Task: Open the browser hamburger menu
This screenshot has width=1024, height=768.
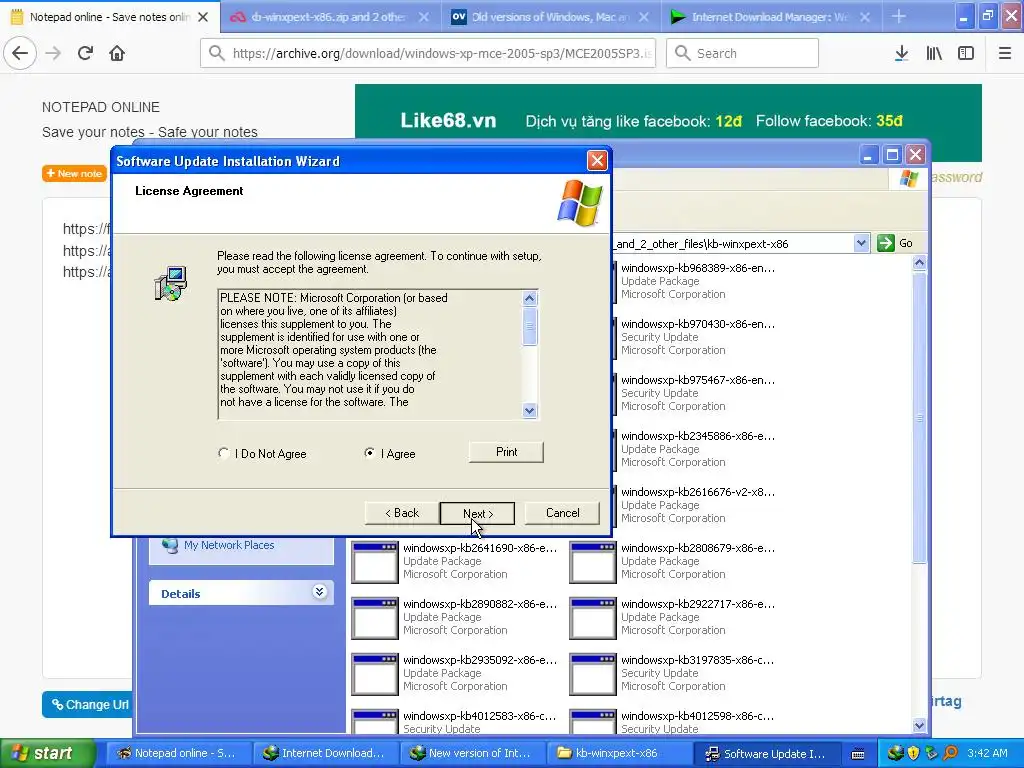Action: click(1005, 53)
